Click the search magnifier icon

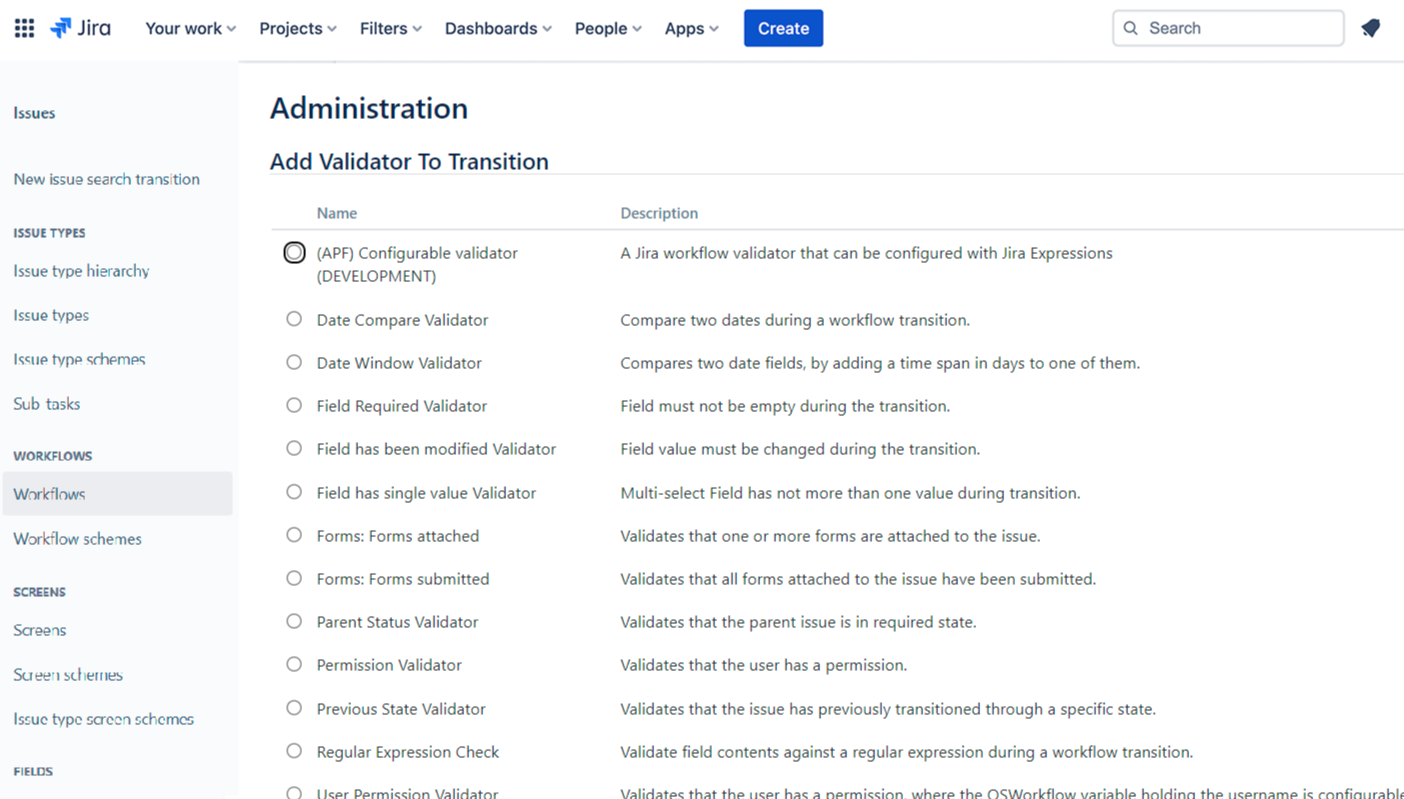point(1131,28)
